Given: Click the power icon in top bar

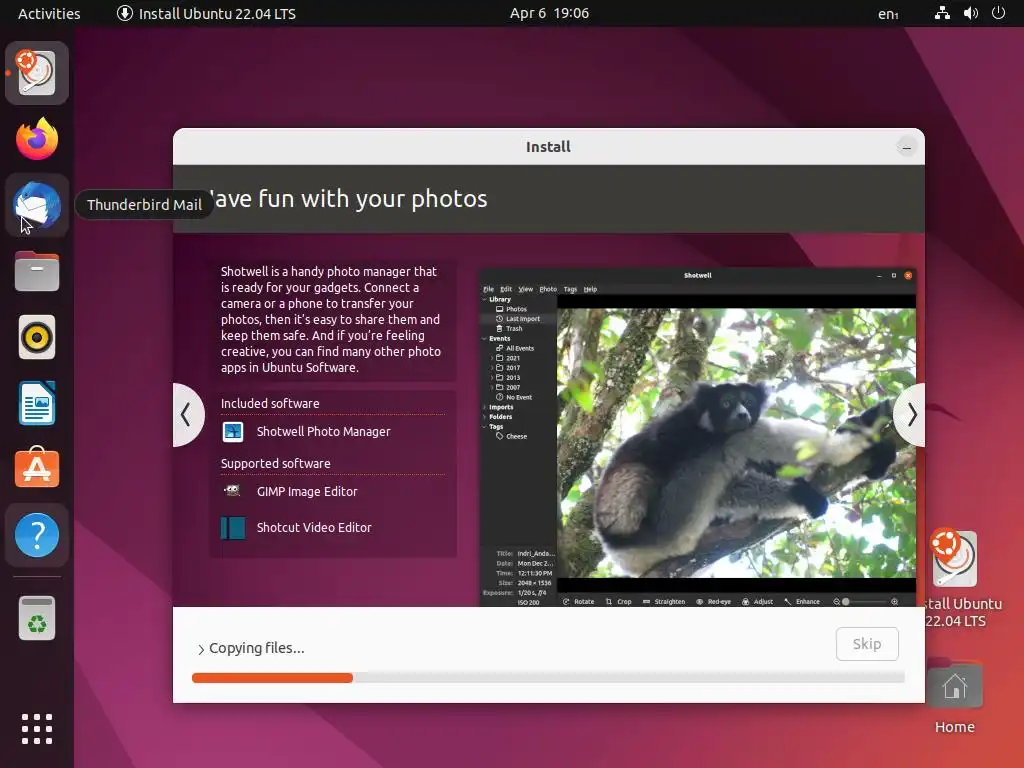Looking at the screenshot, I should [x=999, y=13].
